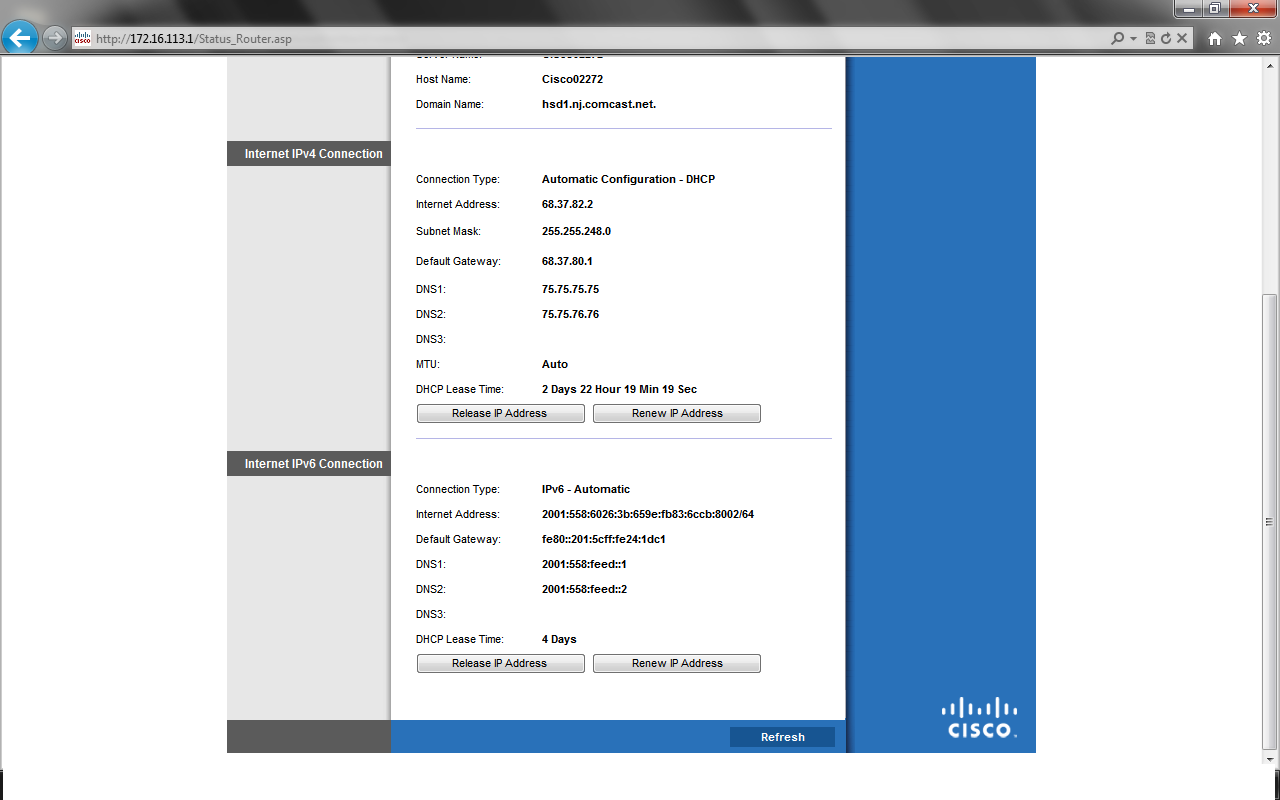Screen dimensions: 1280x800
Task: Click the IPv4 Default Gateway: label
Action: (458, 261)
